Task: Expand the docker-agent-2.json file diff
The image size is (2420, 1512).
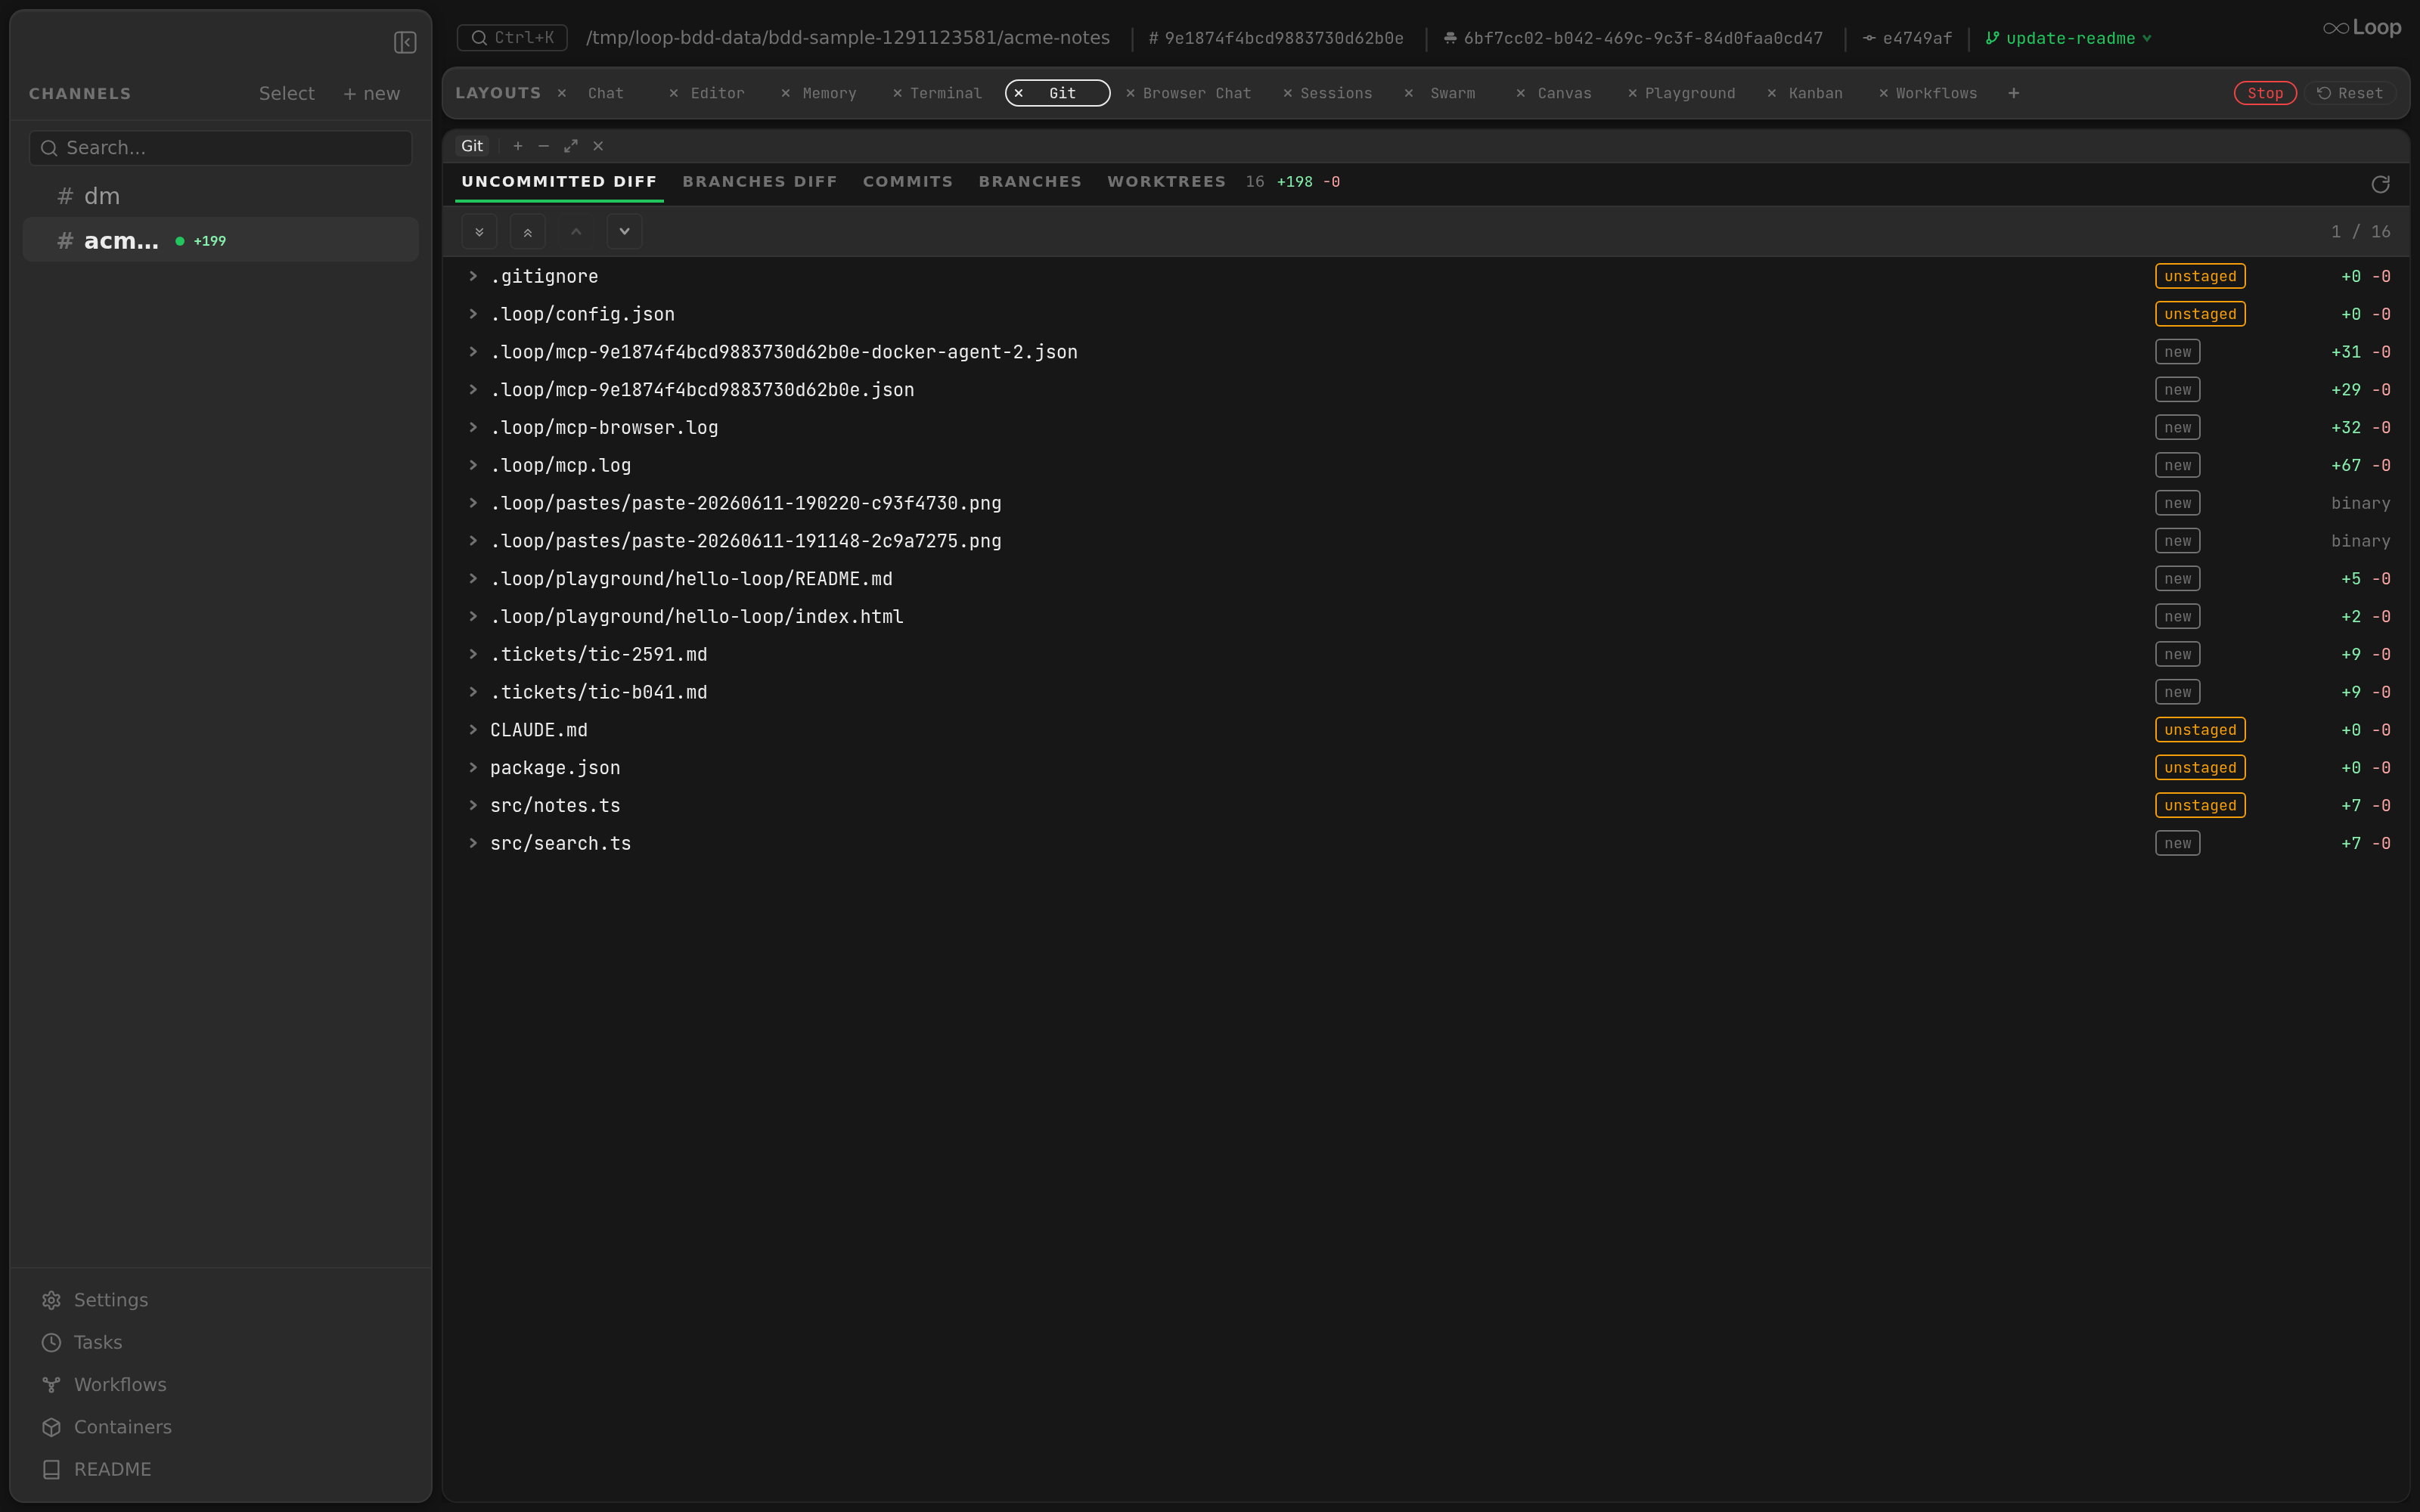Action: click(473, 352)
